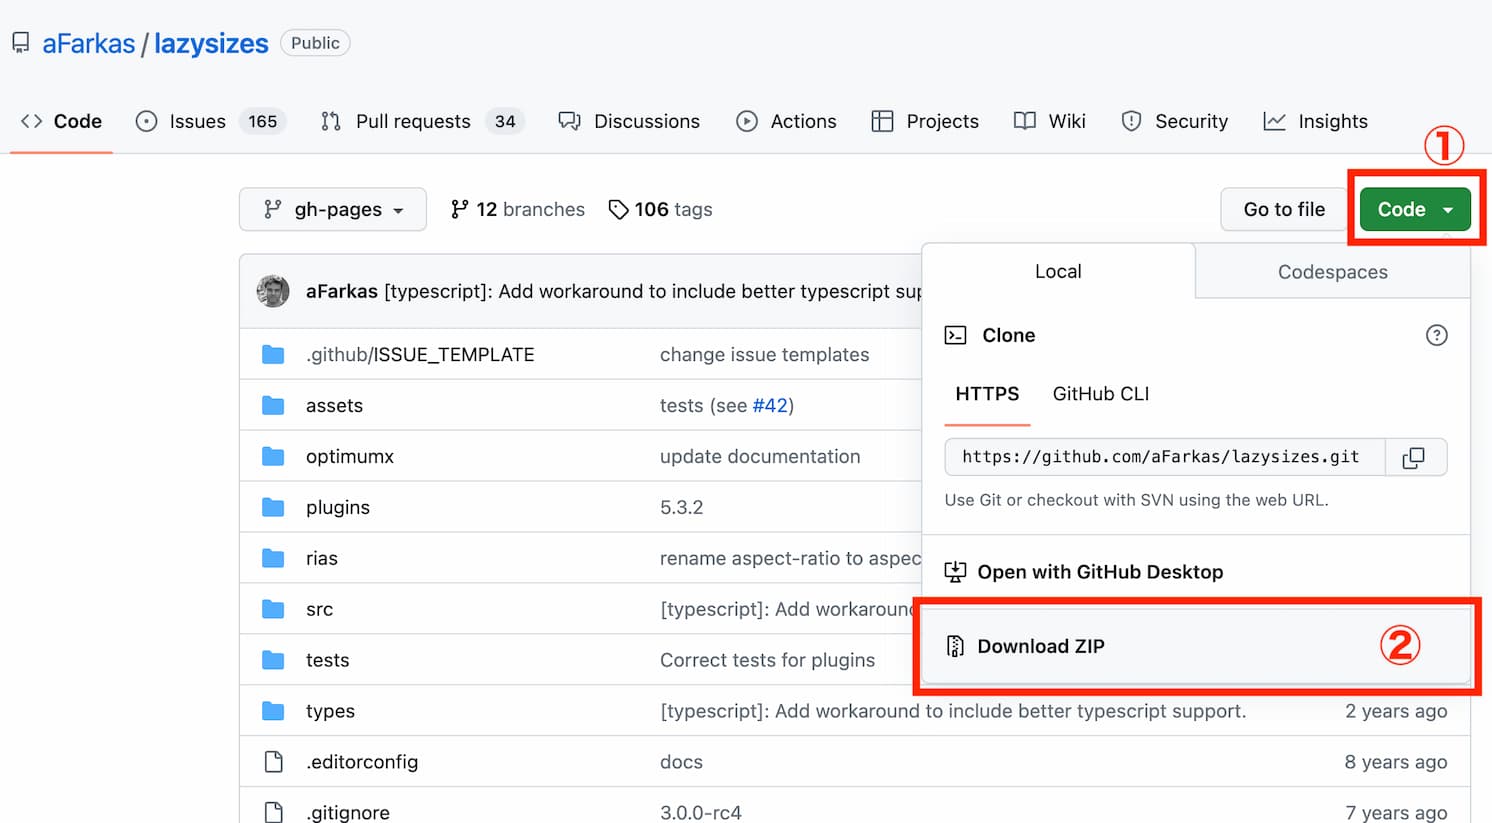Viewport: 1492px width, 823px height.
Task: Expand the gh-pages branch dropdown
Action: (x=333, y=209)
